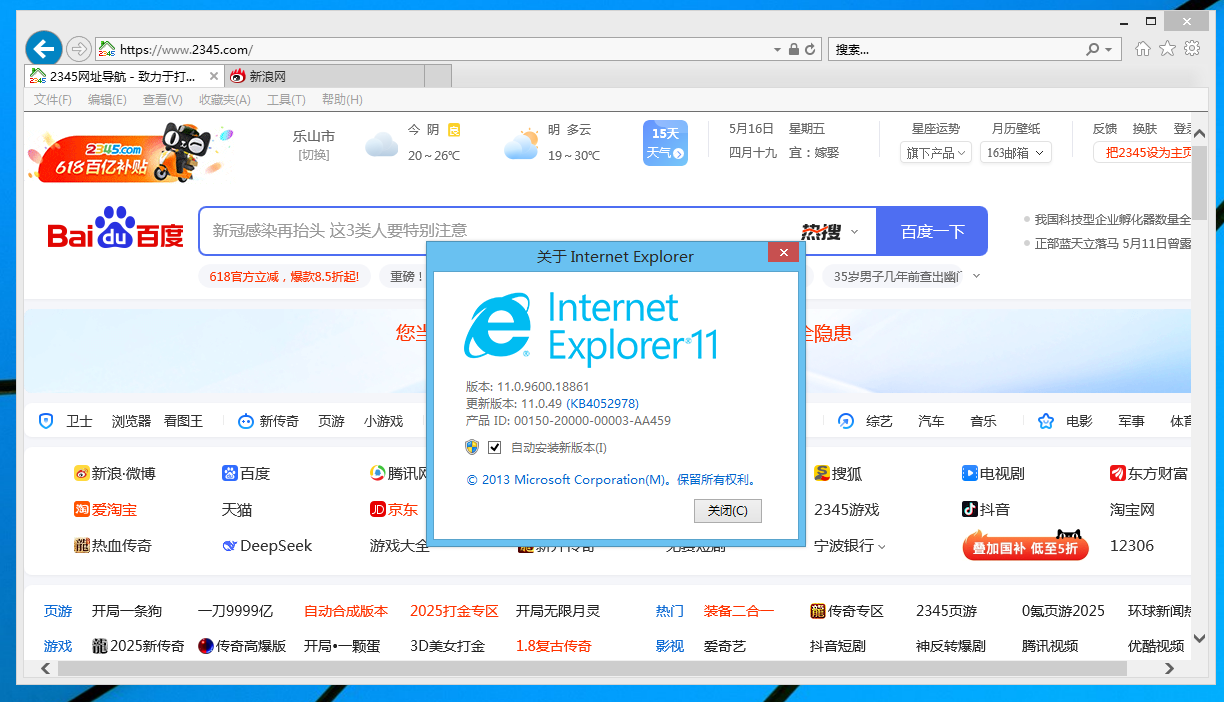
Task: Go back with the blue back arrow
Action: [x=43, y=47]
